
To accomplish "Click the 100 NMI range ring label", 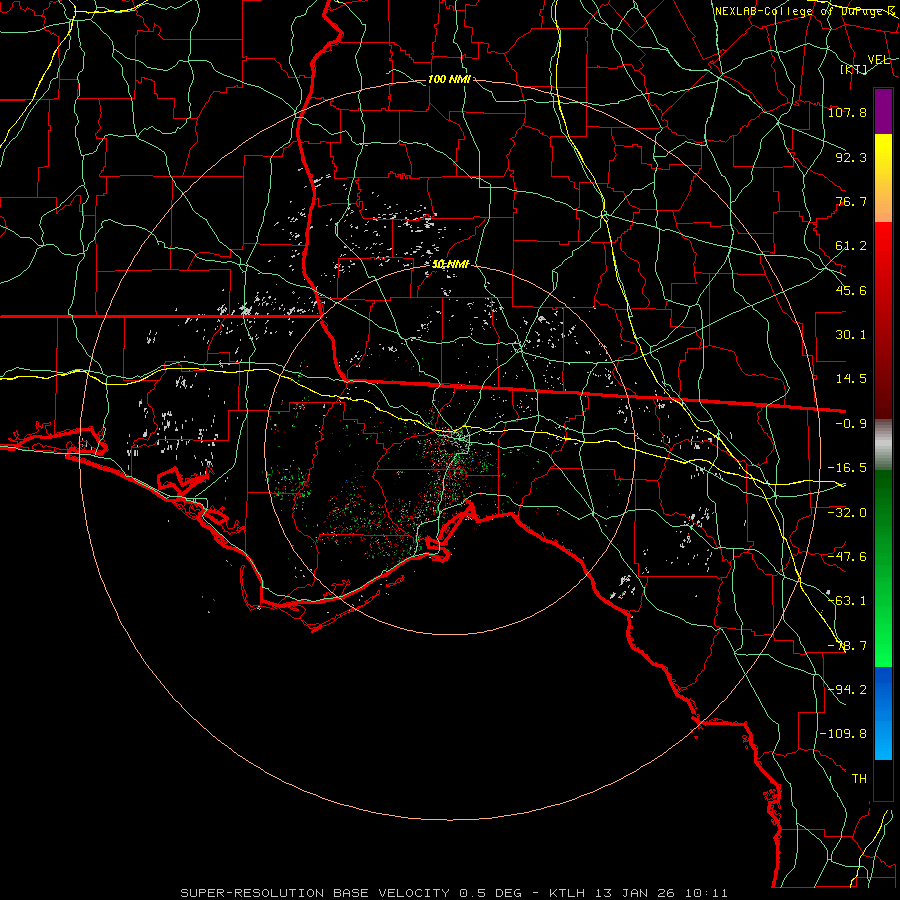I will (449, 79).
